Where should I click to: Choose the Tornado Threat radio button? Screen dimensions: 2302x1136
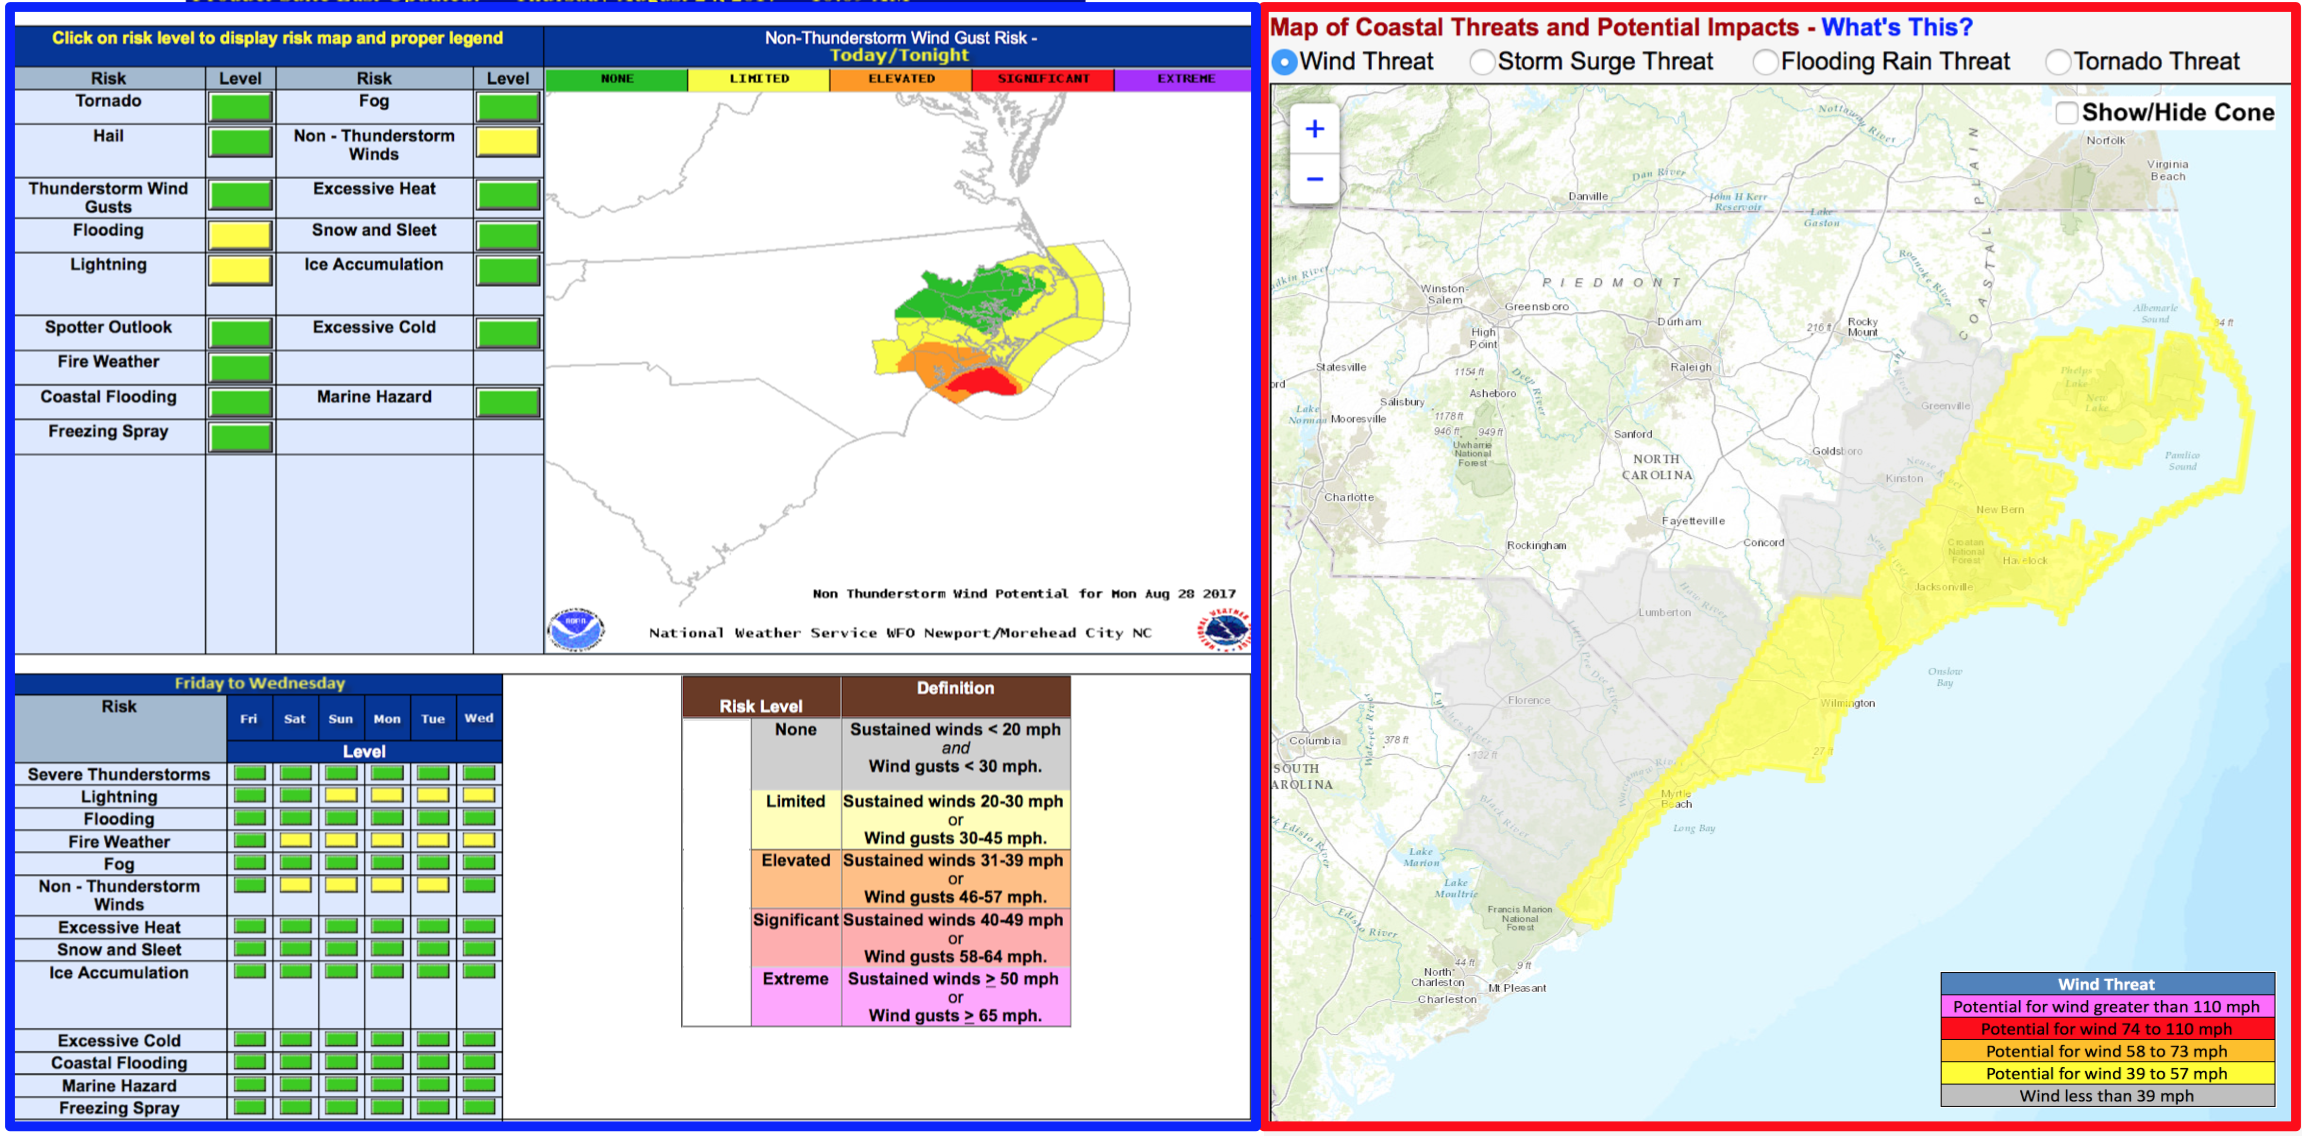(2057, 62)
